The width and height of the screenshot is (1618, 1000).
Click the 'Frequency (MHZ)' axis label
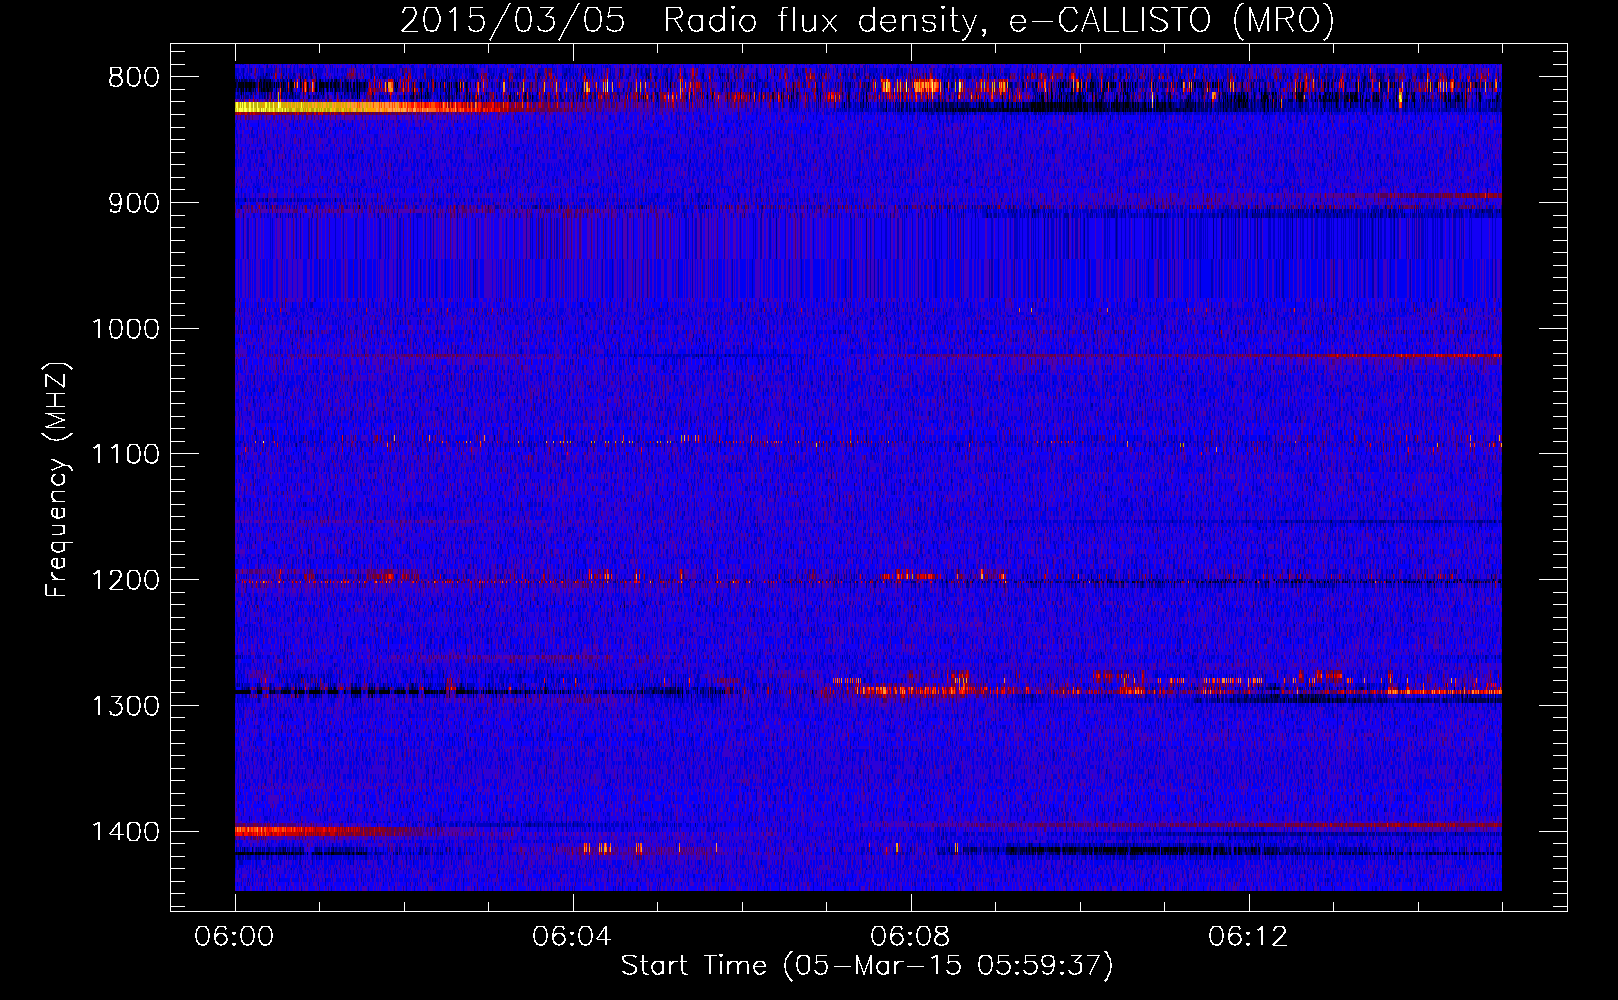pos(57,480)
